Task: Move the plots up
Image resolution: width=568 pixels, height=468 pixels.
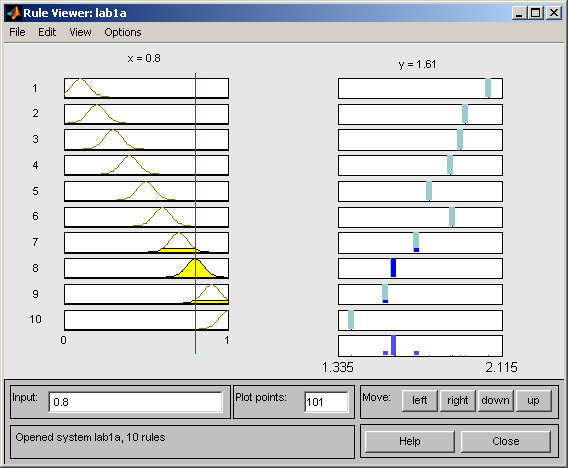Action: point(533,401)
